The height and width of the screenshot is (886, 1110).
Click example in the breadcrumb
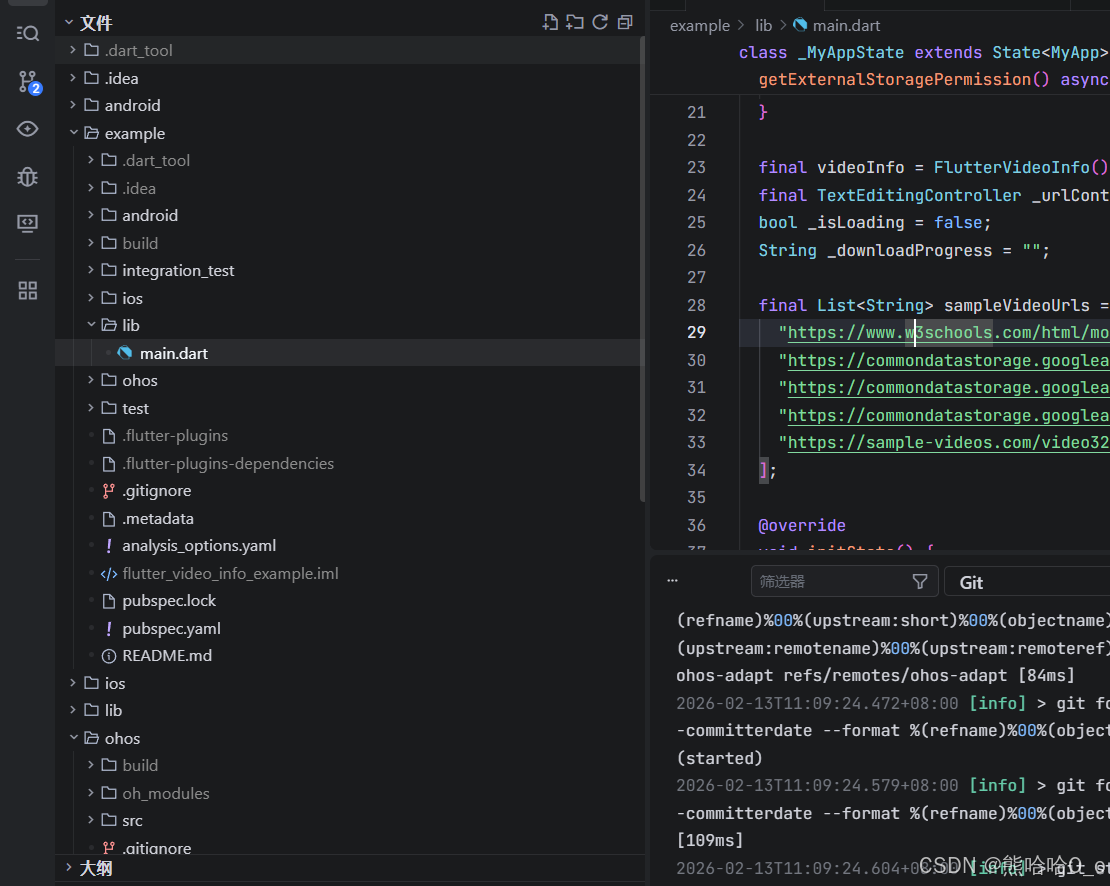click(x=699, y=25)
